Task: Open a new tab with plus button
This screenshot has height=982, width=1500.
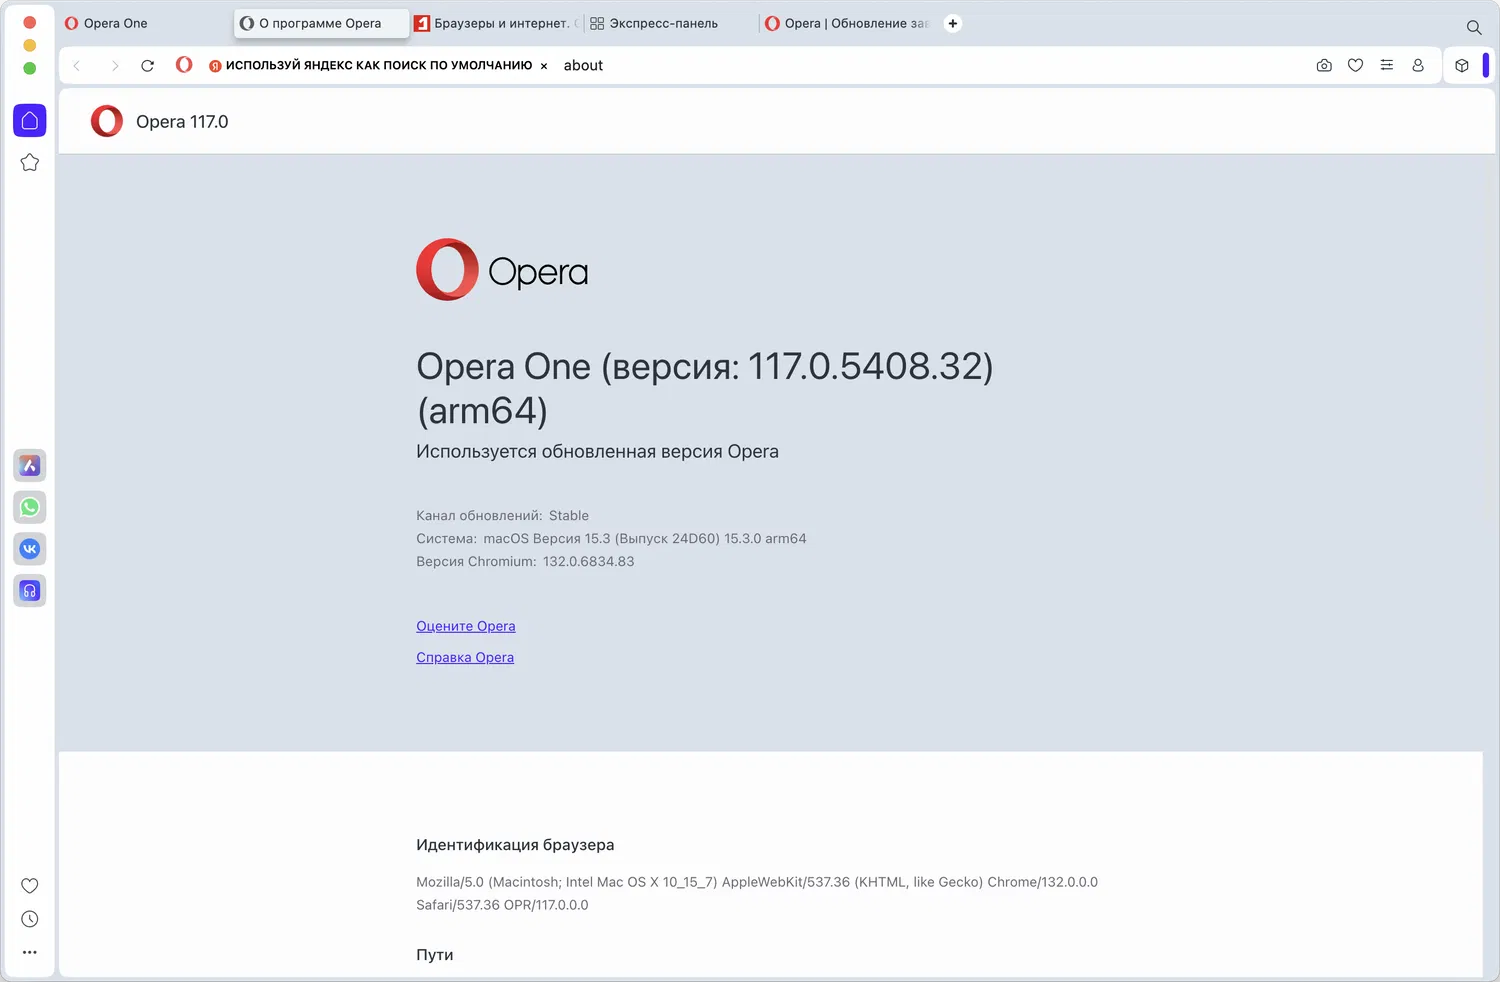Action: coord(953,23)
